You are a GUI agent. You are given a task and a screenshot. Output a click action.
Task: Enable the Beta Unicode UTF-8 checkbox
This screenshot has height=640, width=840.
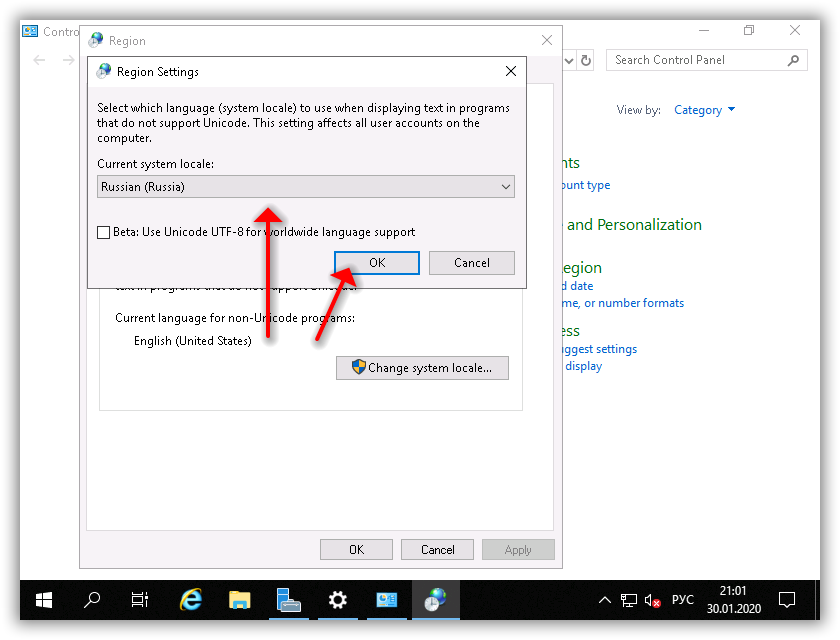[x=104, y=232]
